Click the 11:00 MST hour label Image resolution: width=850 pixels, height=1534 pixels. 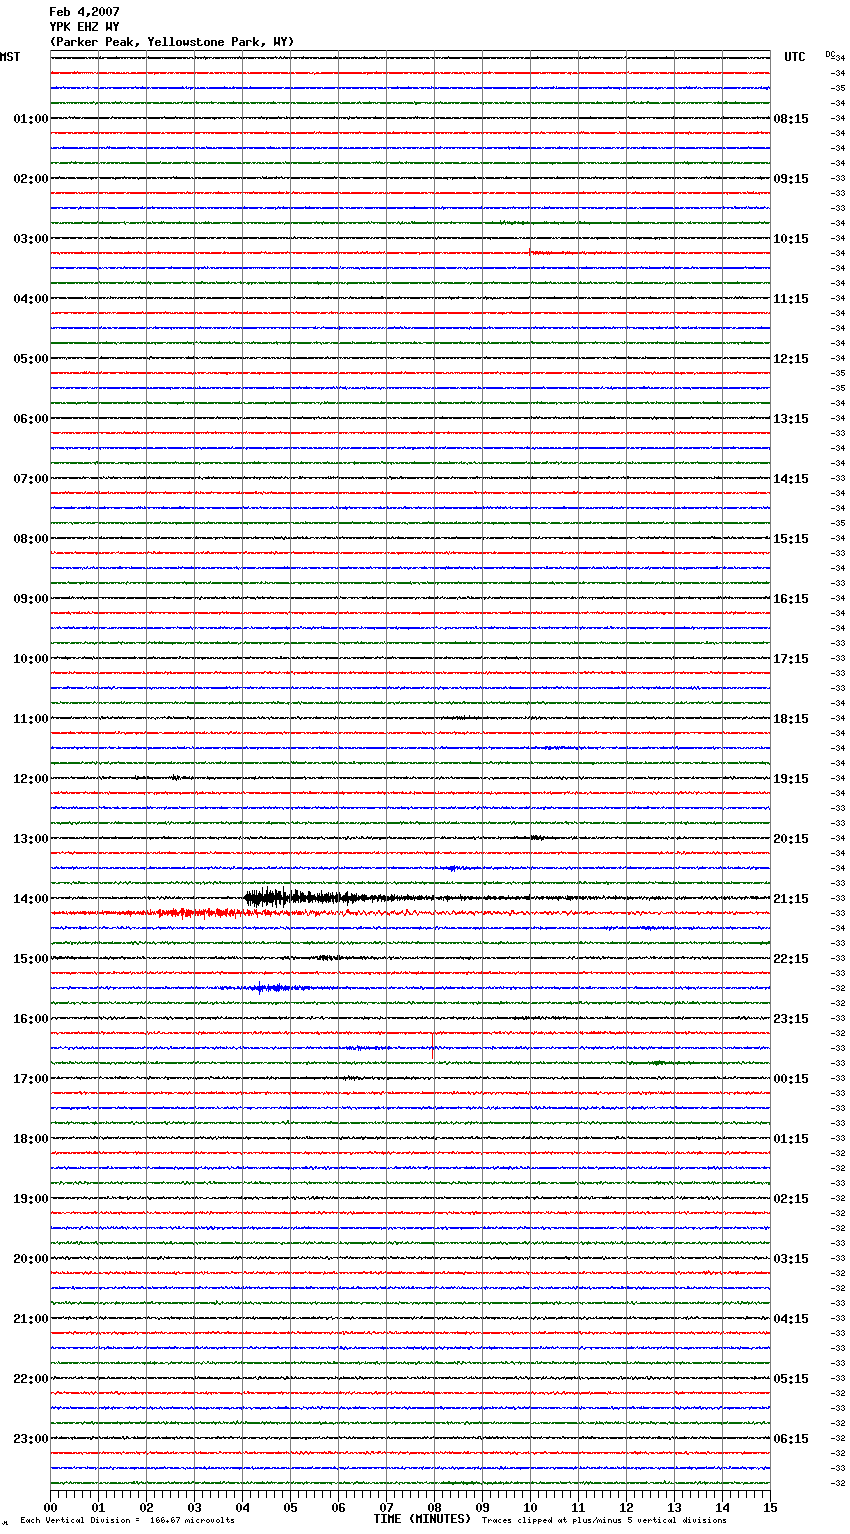pos(30,719)
